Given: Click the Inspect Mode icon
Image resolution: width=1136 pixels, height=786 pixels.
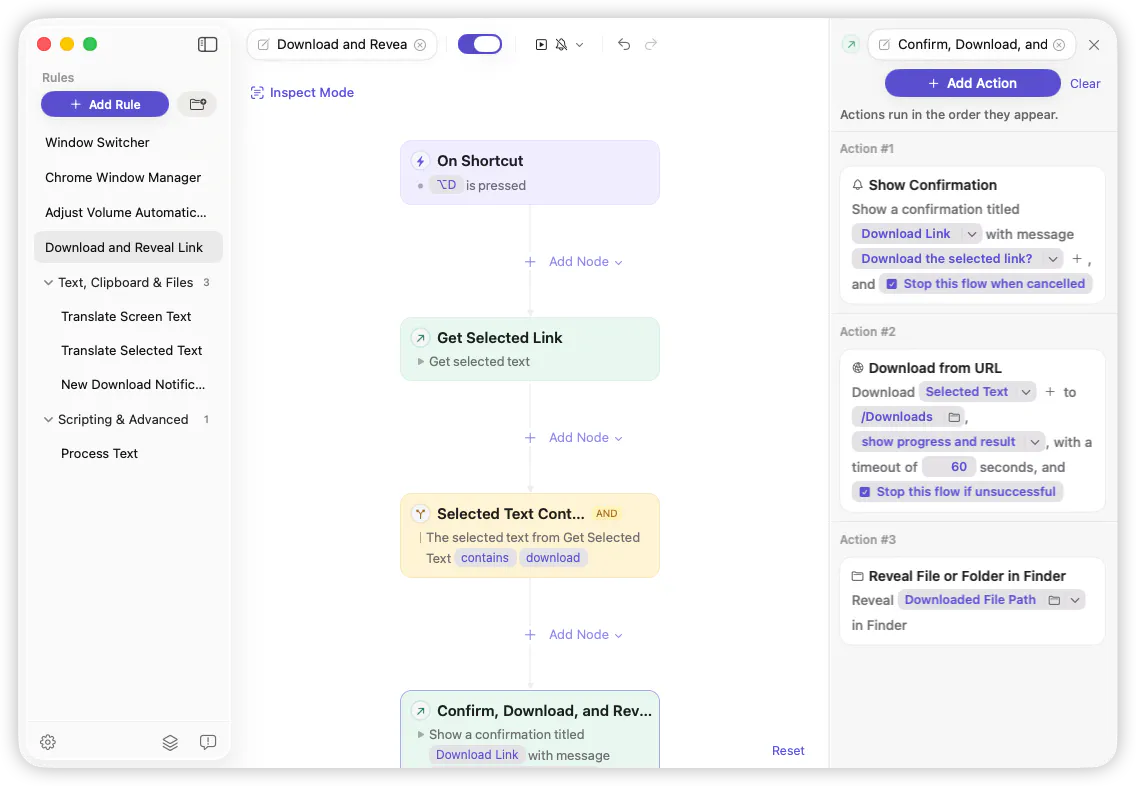Looking at the screenshot, I should (x=257, y=93).
